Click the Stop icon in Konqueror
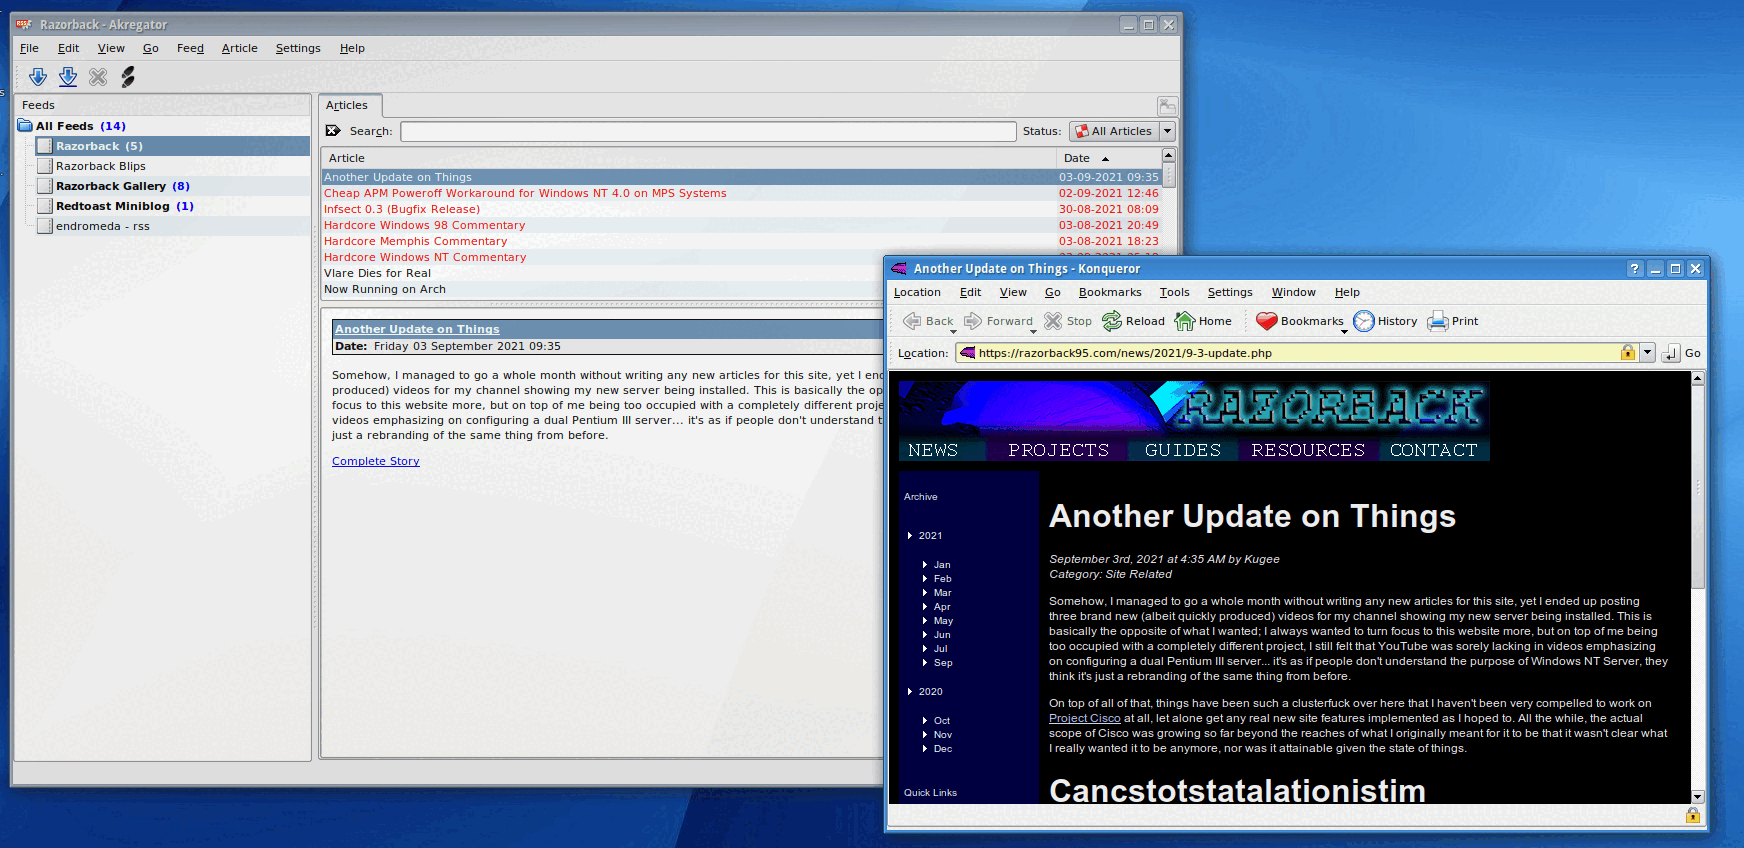Viewport: 1744px width, 848px height. pyautogui.click(x=1053, y=321)
